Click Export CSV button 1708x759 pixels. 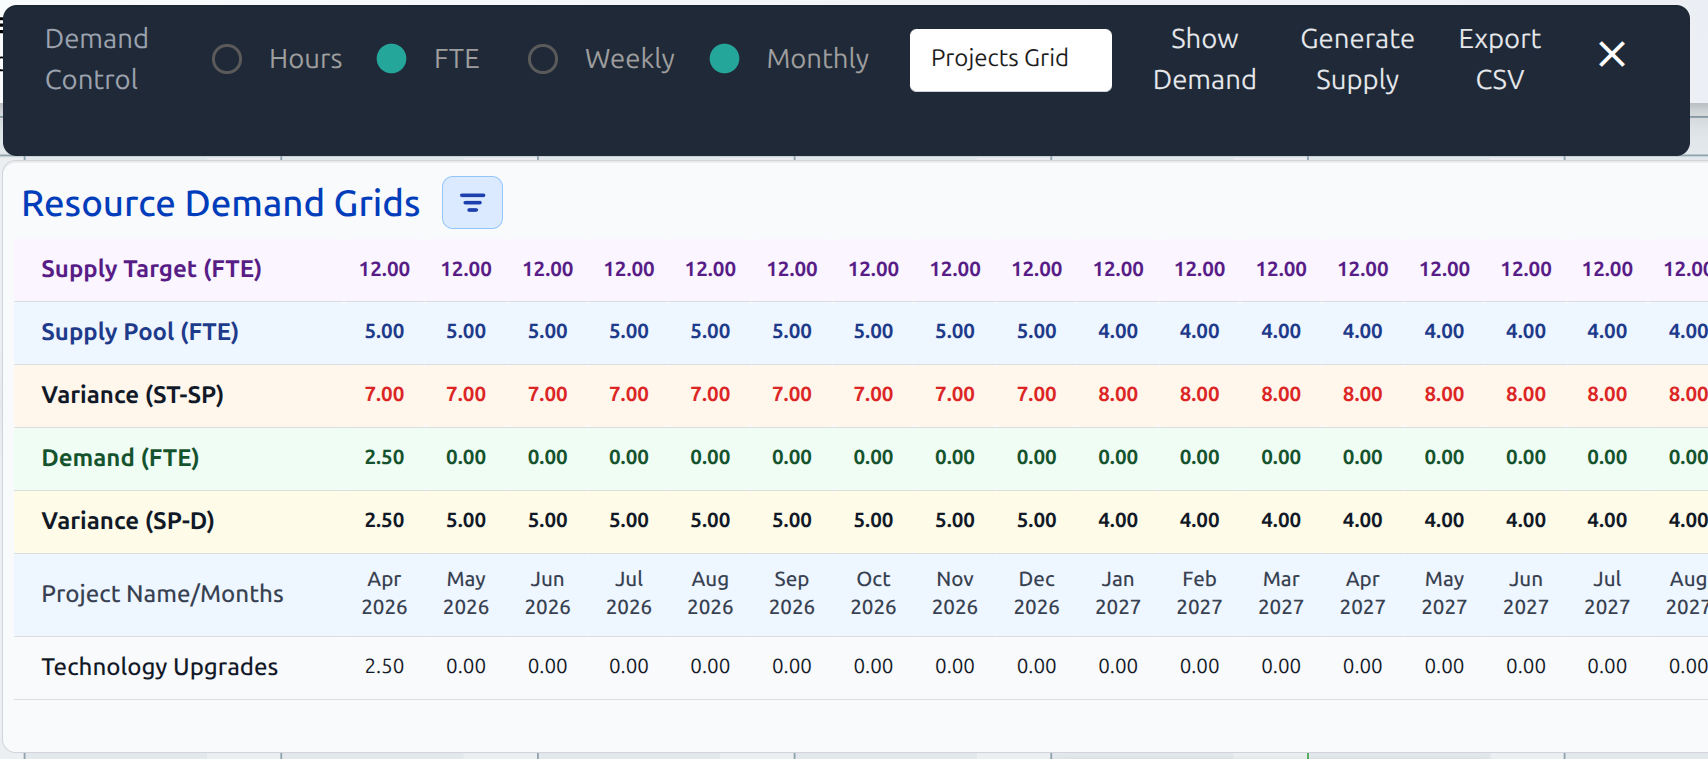pos(1499,59)
